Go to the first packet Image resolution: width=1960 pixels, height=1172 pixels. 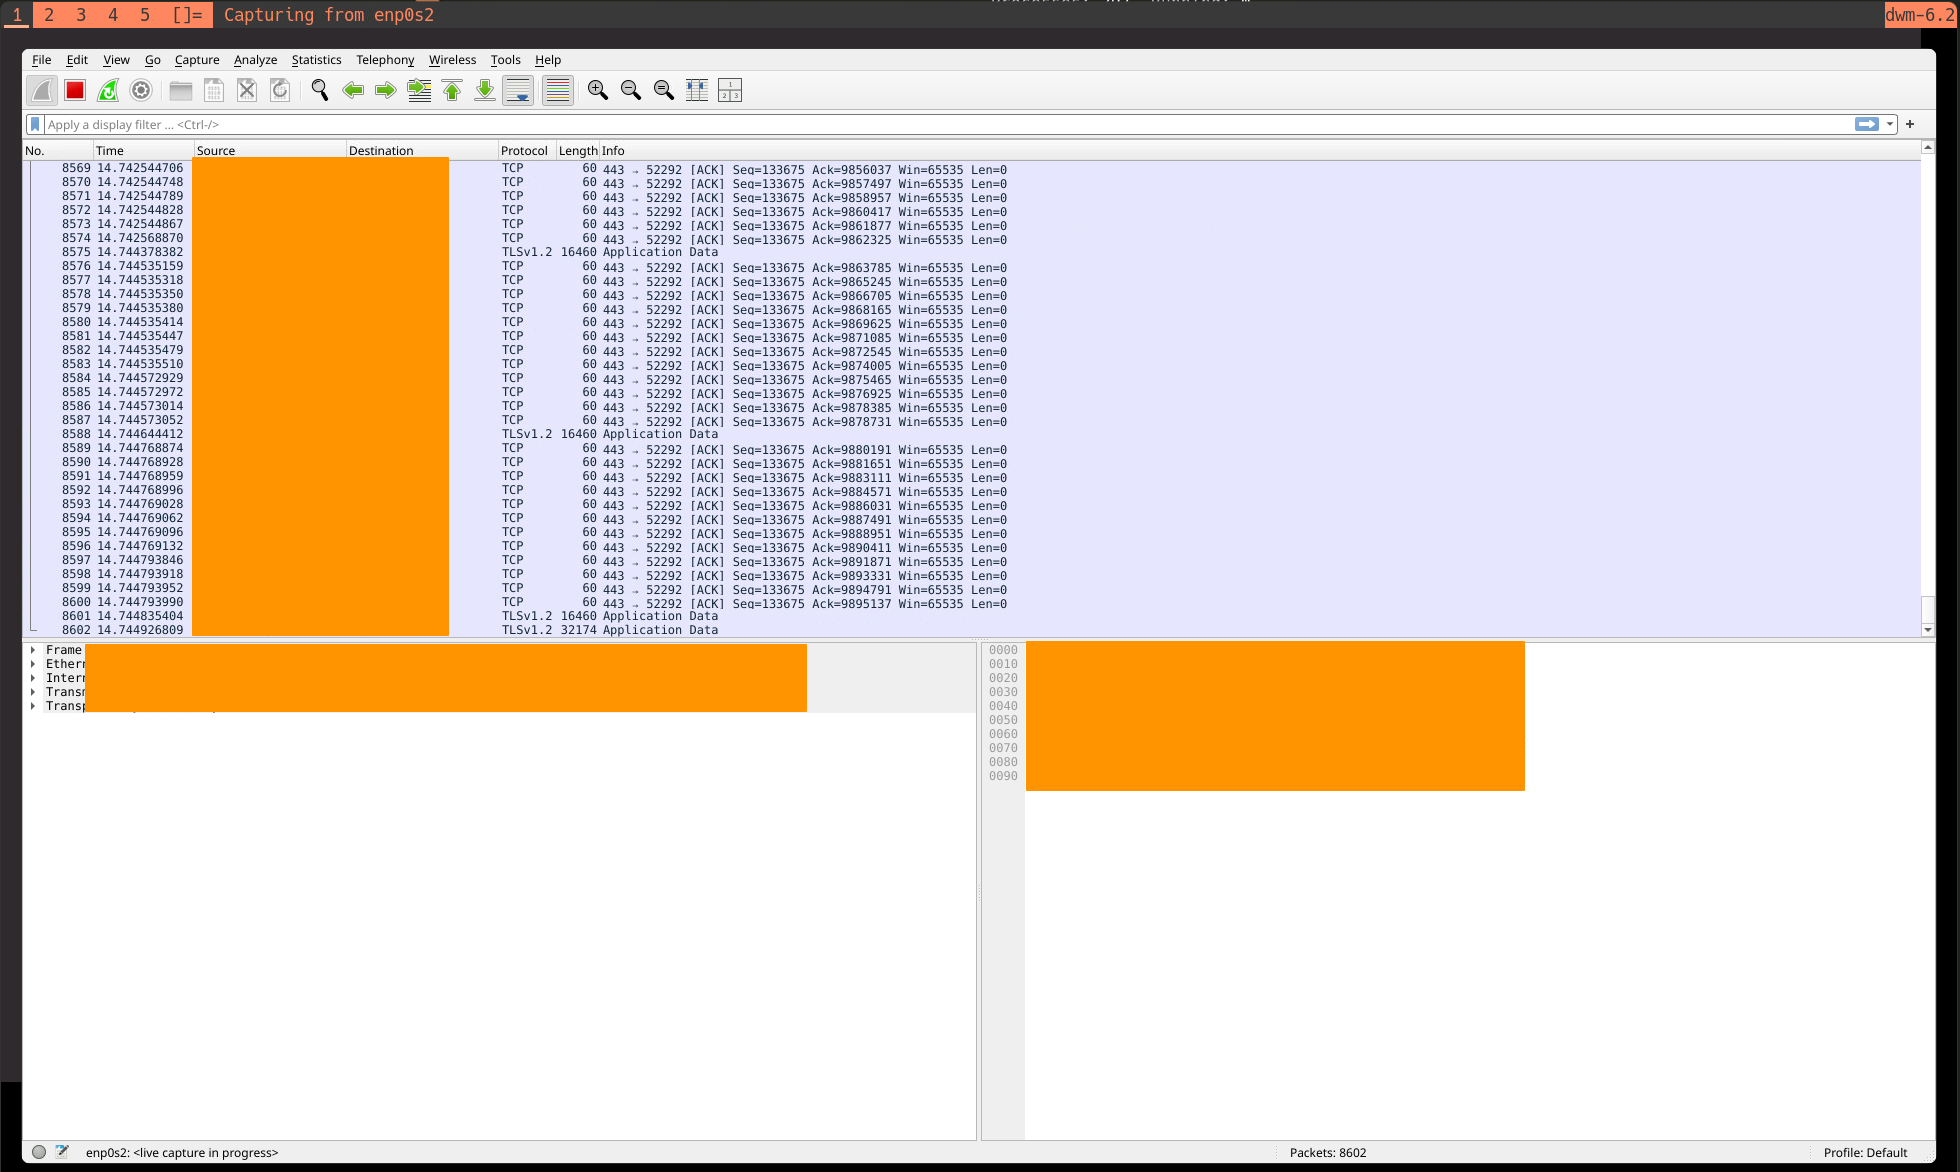coord(452,91)
